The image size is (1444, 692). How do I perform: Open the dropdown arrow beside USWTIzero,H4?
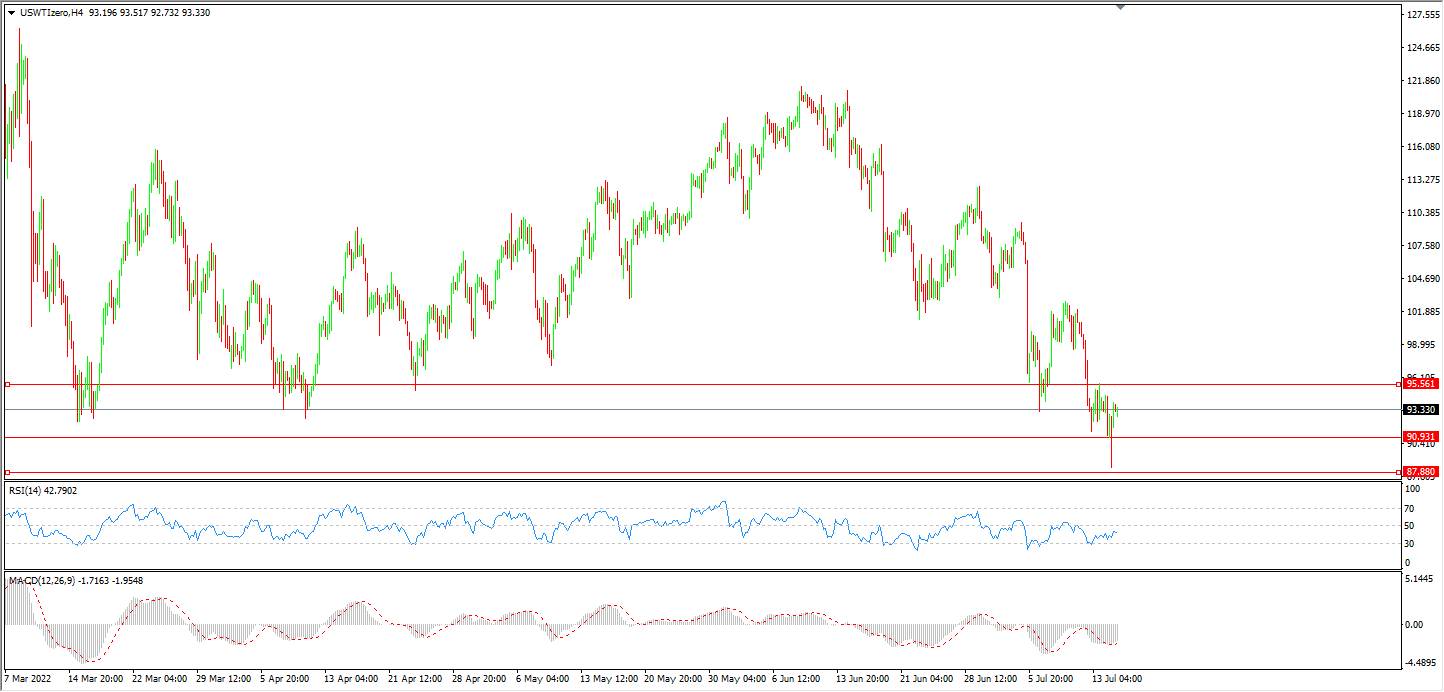[11, 13]
